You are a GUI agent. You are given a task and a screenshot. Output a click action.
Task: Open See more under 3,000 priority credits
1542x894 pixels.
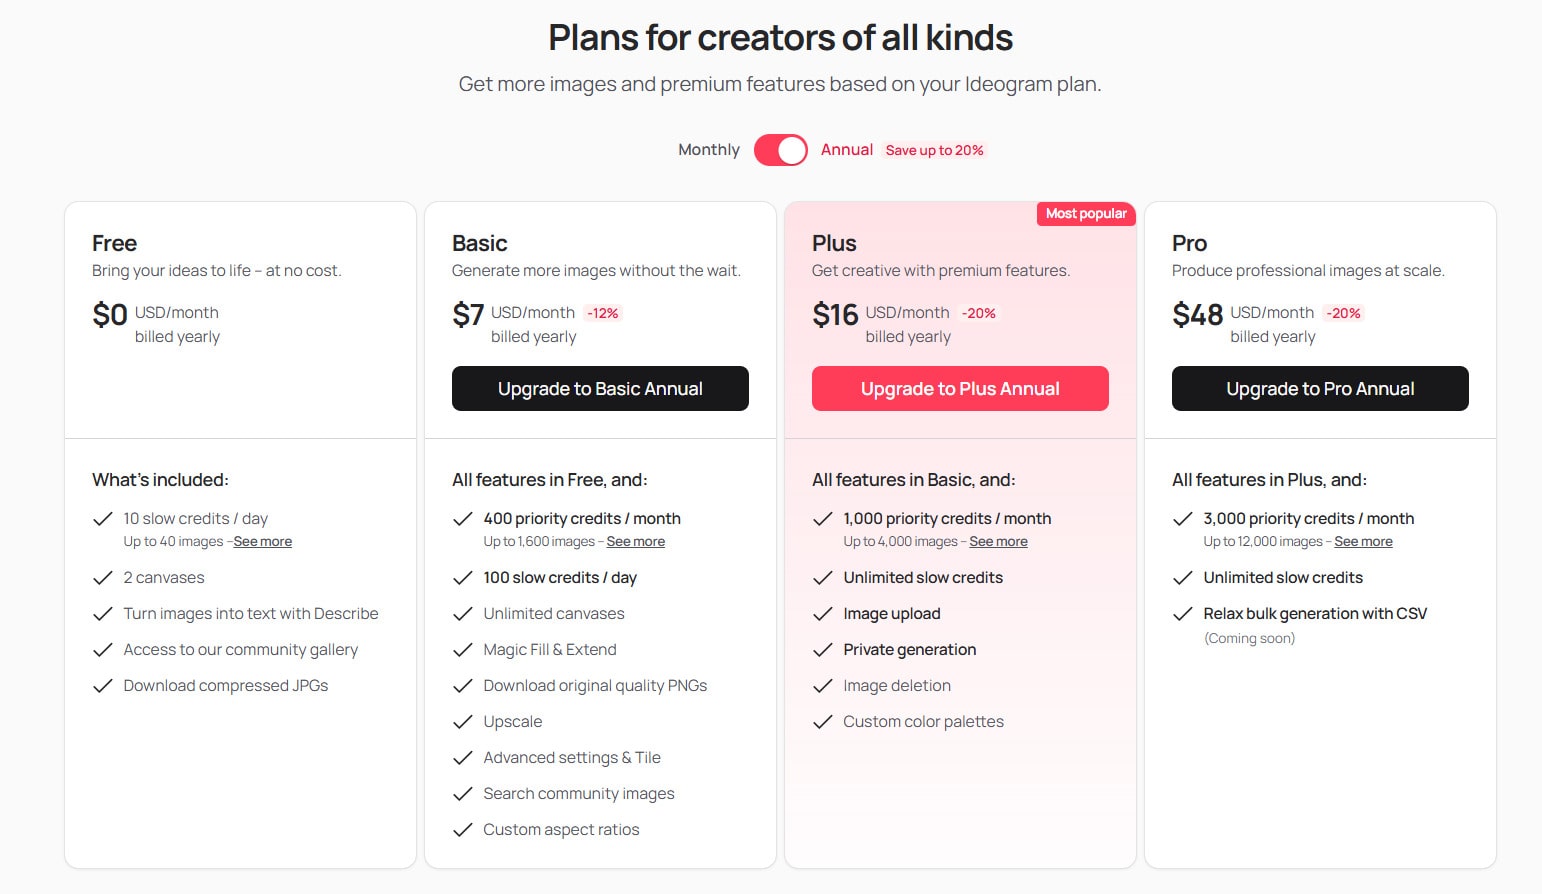click(1364, 541)
